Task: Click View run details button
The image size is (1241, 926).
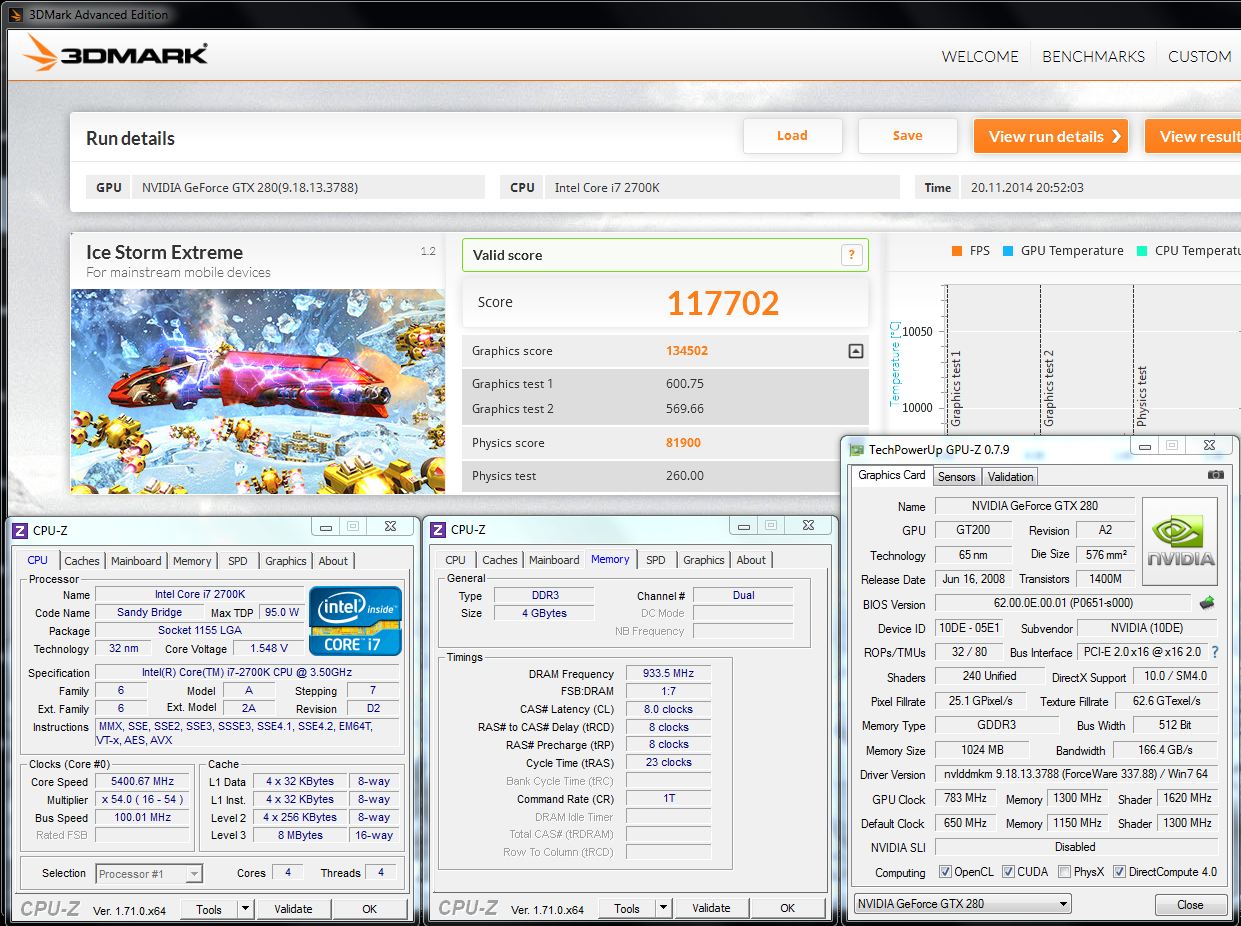Action: click(1051, 136)
